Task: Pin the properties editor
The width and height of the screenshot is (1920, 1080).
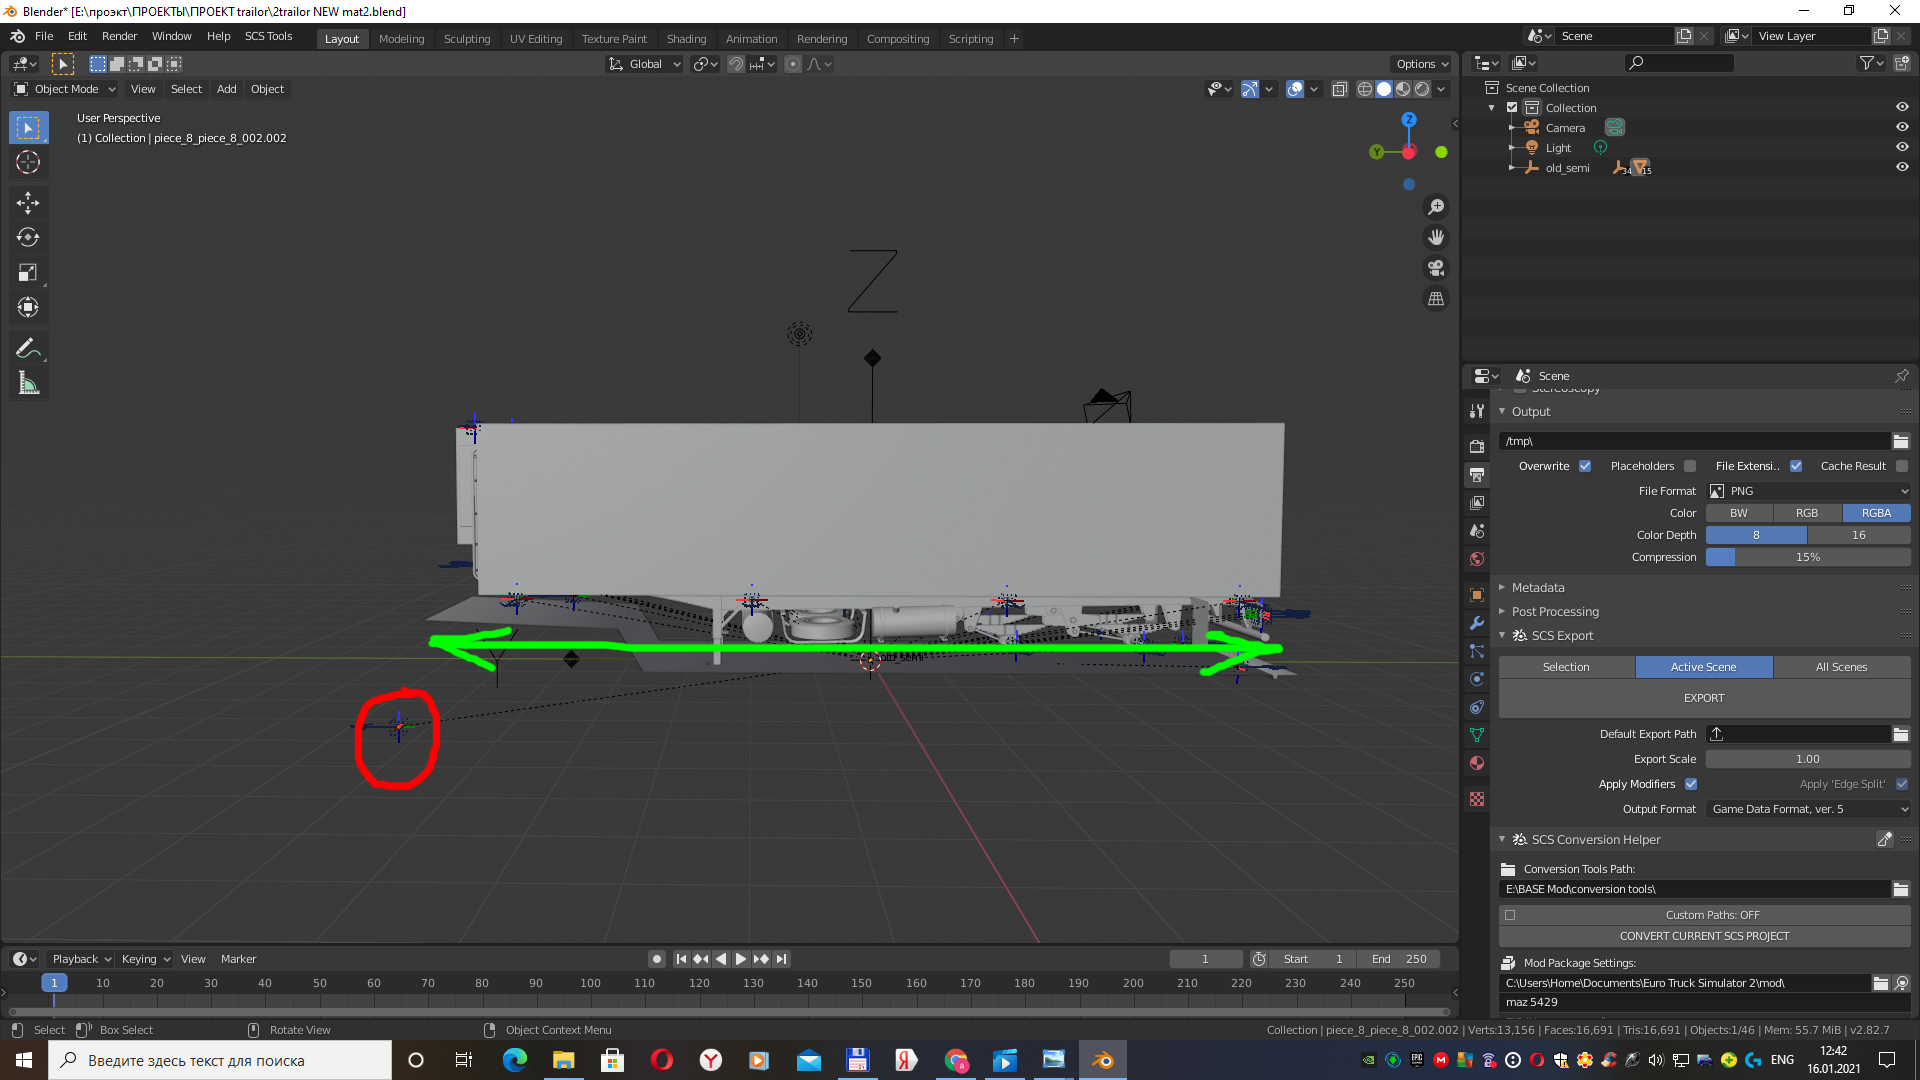Action: [x=1901, y=376]
